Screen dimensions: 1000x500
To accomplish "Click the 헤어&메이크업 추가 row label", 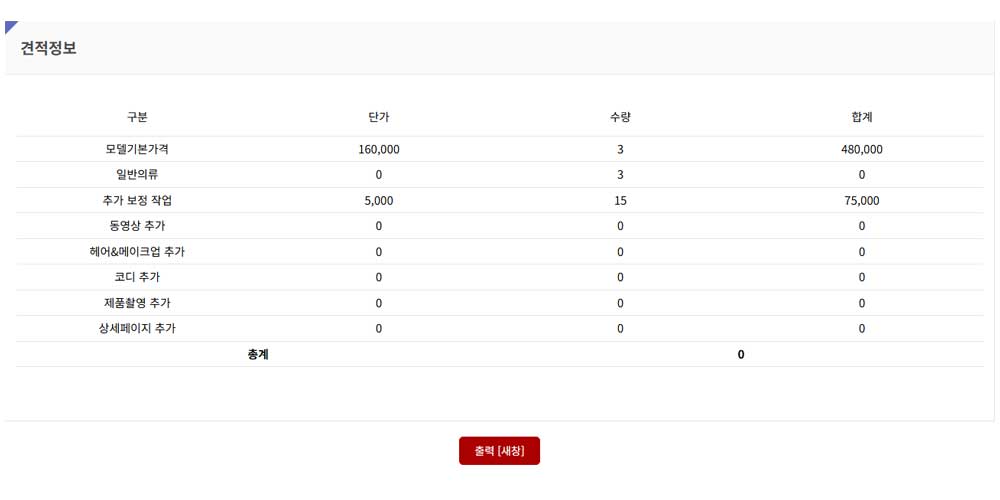I will (x=137, y=252).
